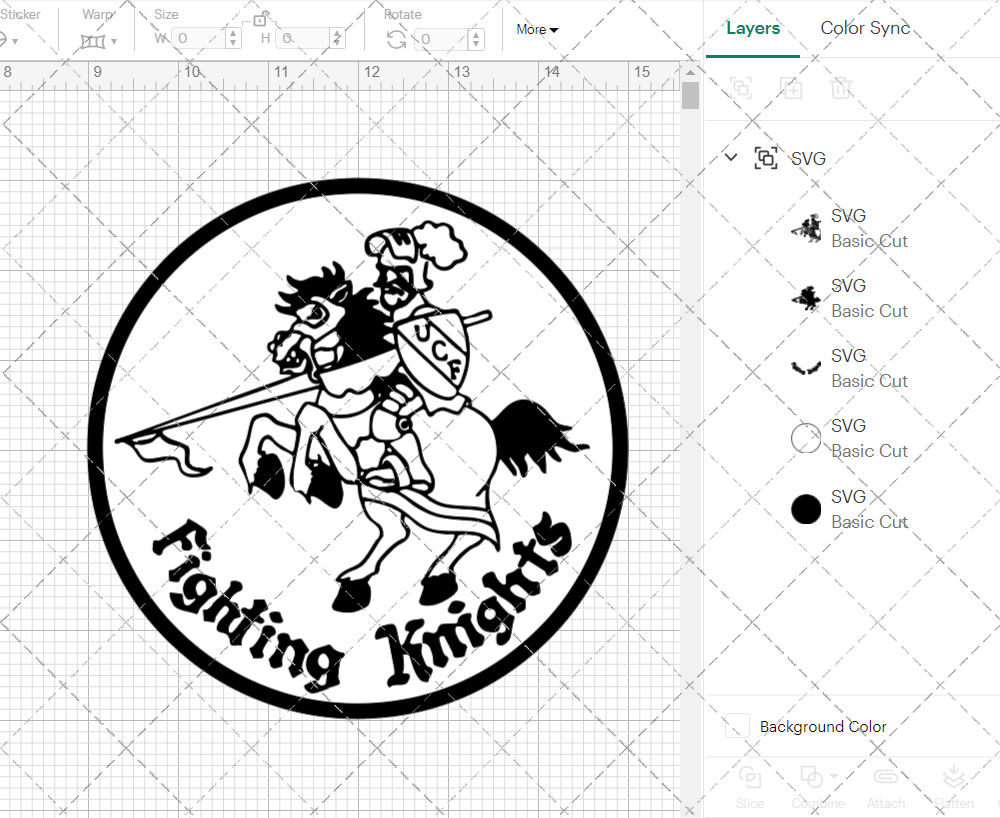Click the delete trash icon in Layers panel

coord(842,88)
